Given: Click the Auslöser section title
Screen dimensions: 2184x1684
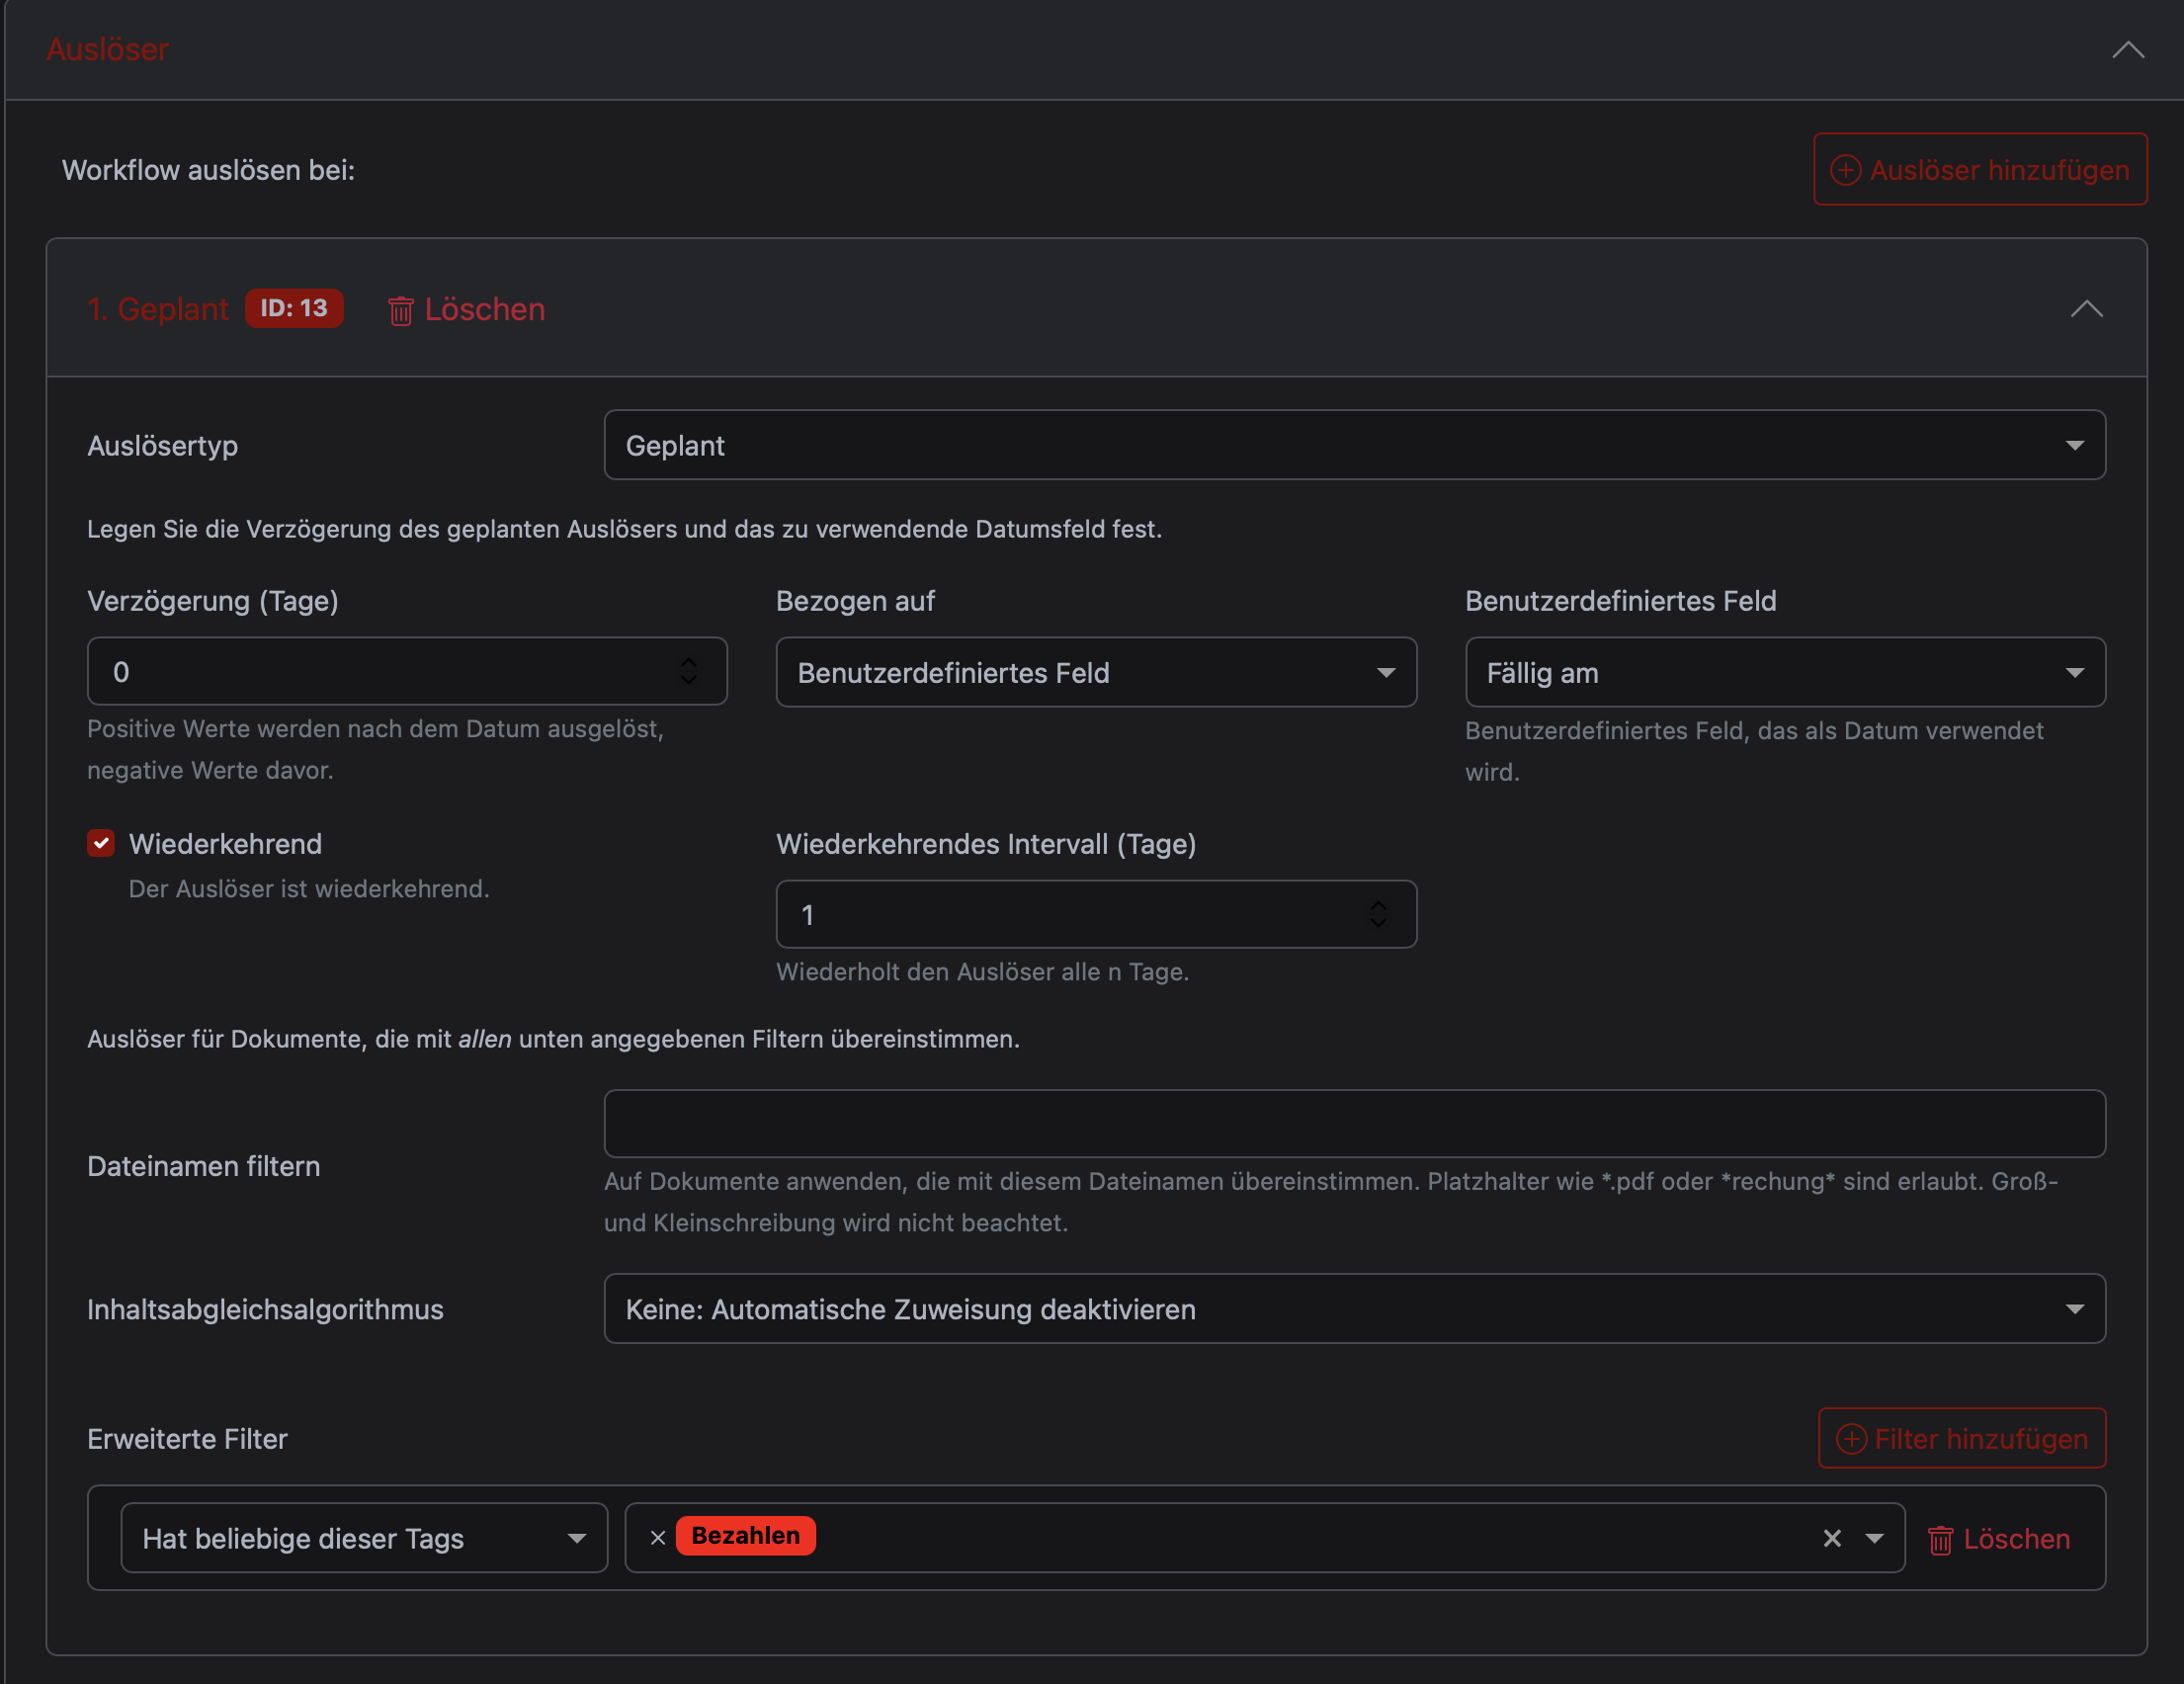Looking at the screenshot, I should 107,50.
